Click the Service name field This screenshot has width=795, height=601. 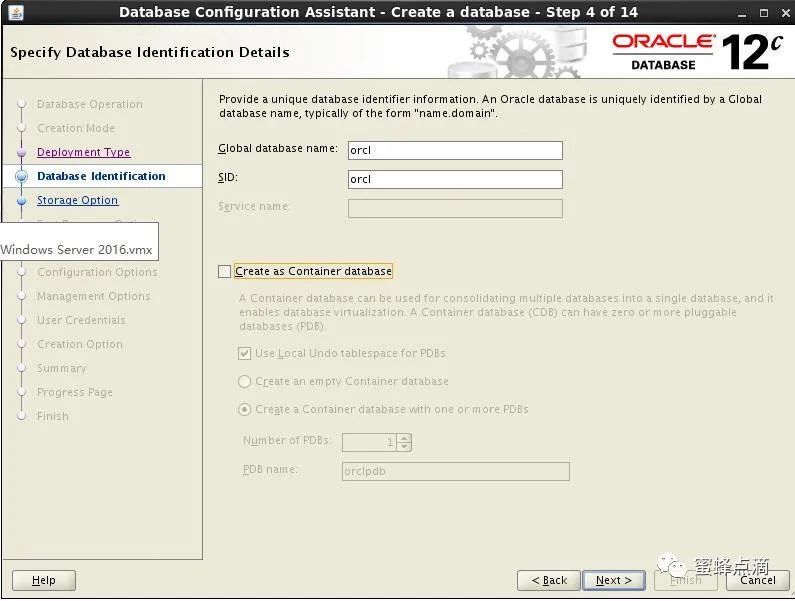[455, 208]
